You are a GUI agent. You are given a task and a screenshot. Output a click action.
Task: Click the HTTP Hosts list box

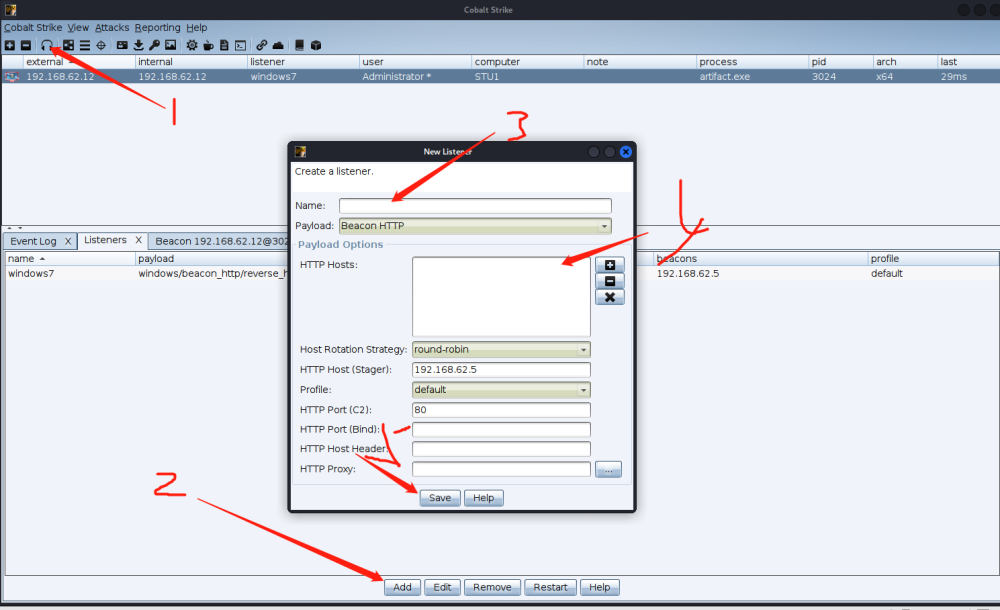pos(501,297)
